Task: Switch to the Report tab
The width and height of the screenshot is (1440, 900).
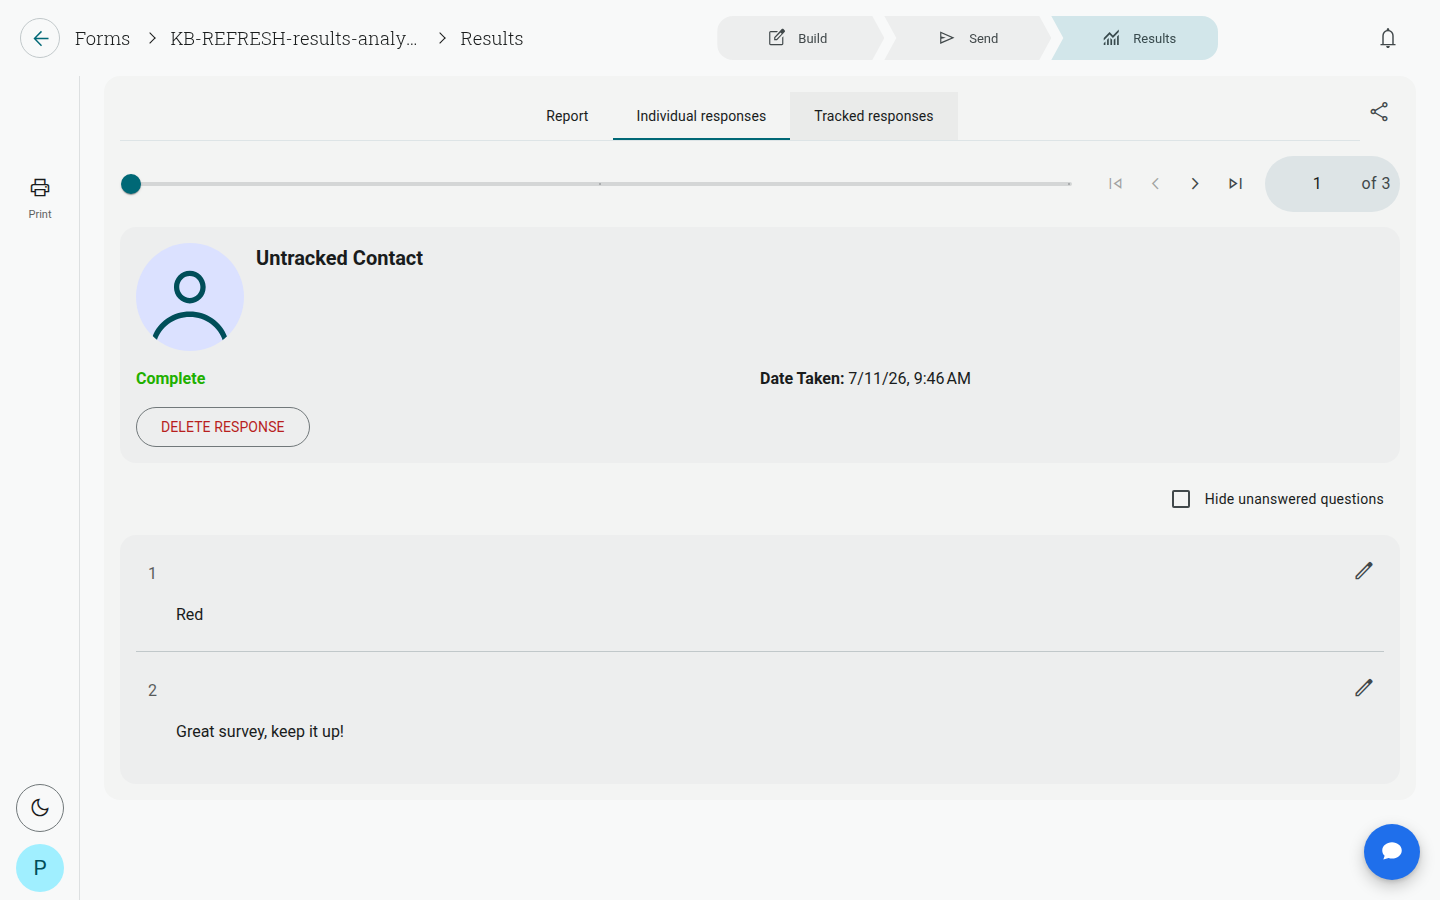Action: [567, 116]
